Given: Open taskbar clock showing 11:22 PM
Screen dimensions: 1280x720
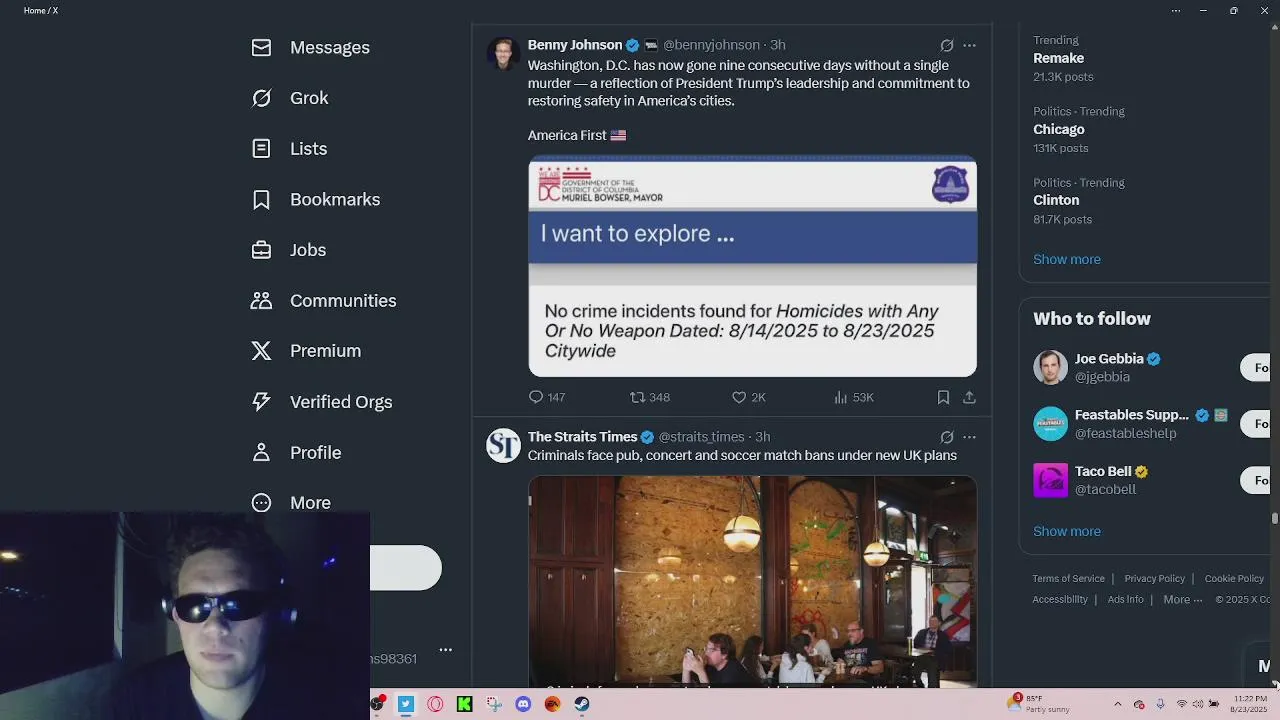Looking at the screenshot, I should tap(1250, 703).
